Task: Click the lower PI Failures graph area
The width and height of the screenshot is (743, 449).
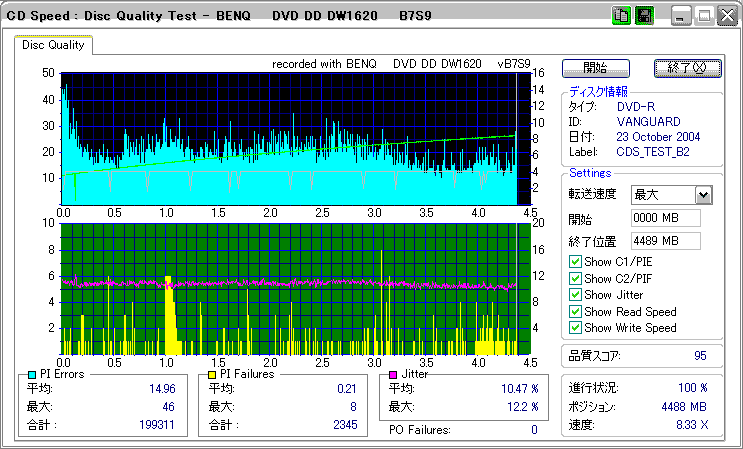Action: [x=290, y=288]
